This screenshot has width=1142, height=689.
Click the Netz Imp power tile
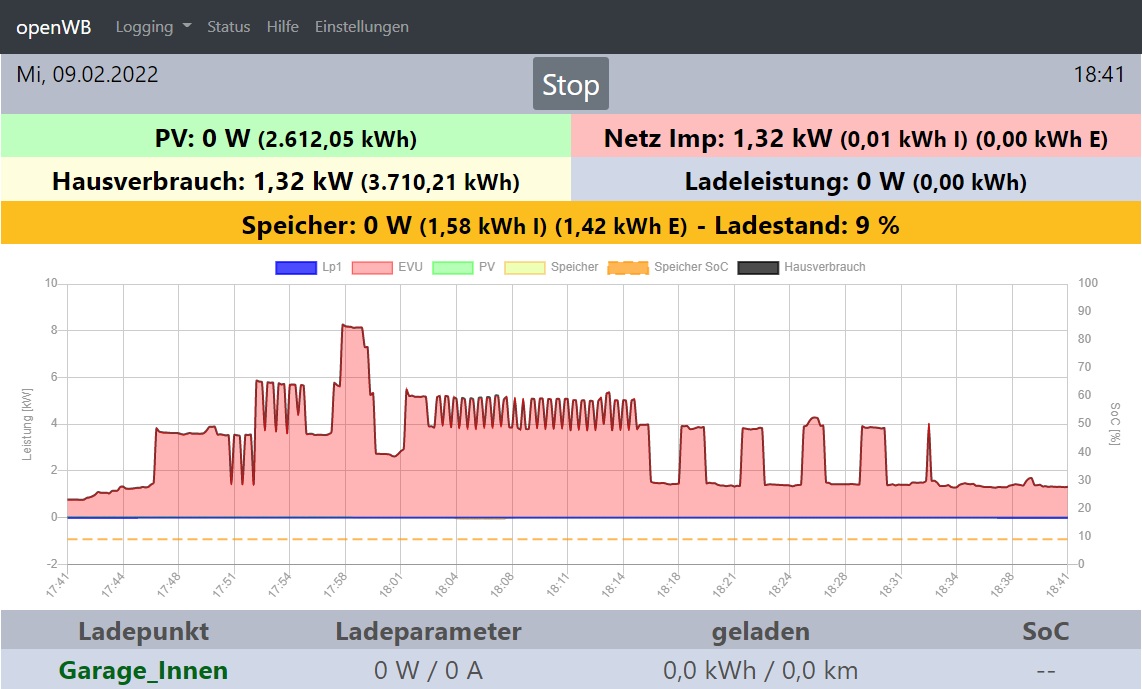[855, 138]
